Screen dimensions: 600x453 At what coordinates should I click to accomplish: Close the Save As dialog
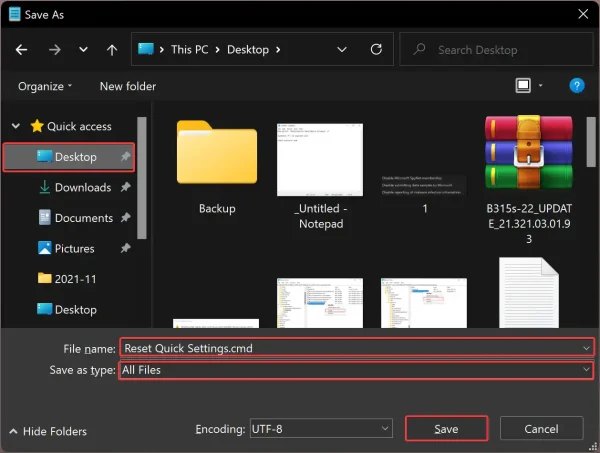coord(583,14)
